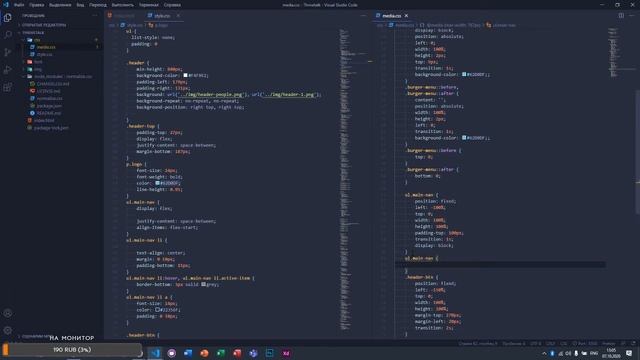This screenshot has height=360, width=640.
Task: Open the Выполнить menu
Action: click(x=123, y=5)
